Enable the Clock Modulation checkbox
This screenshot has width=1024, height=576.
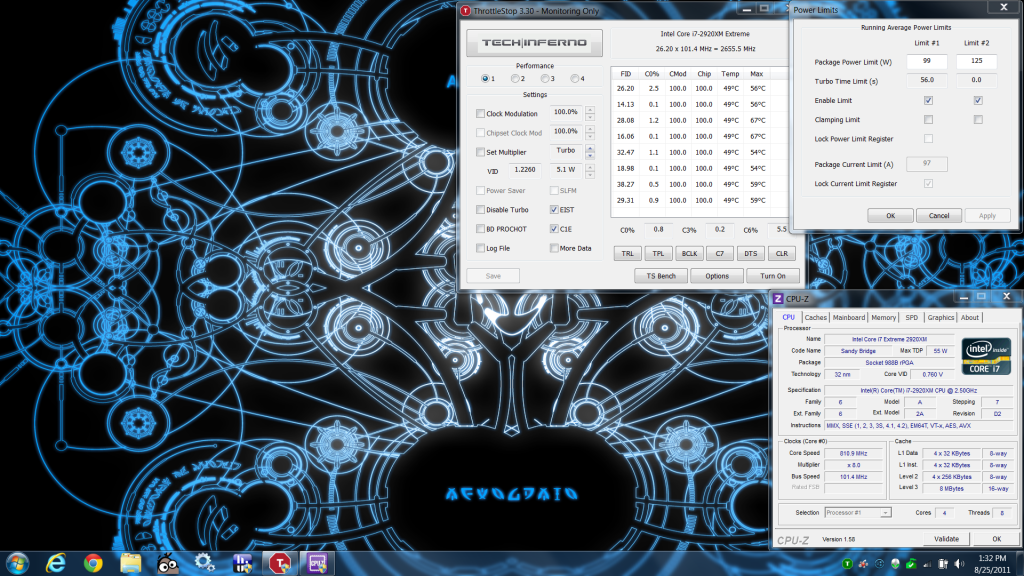[481, 114]
